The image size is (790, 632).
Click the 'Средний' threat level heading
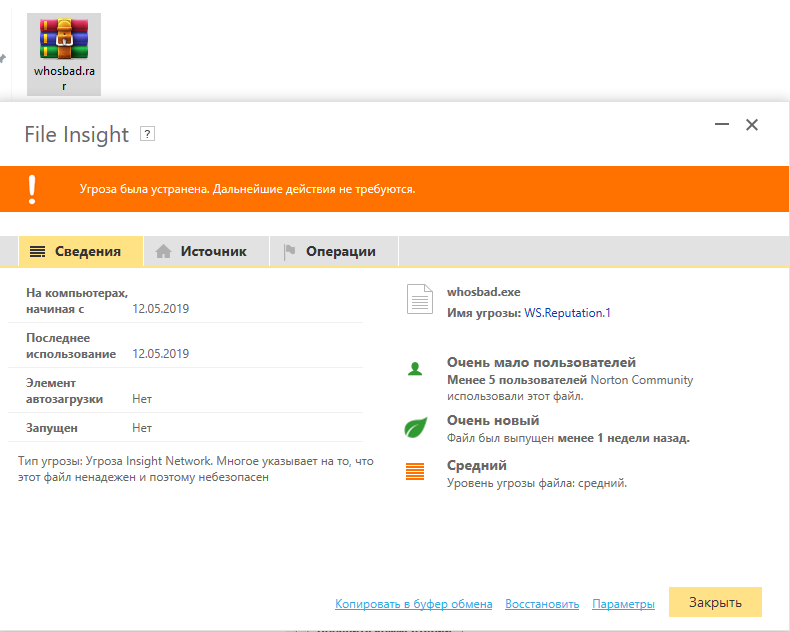(x=477, y=465)
